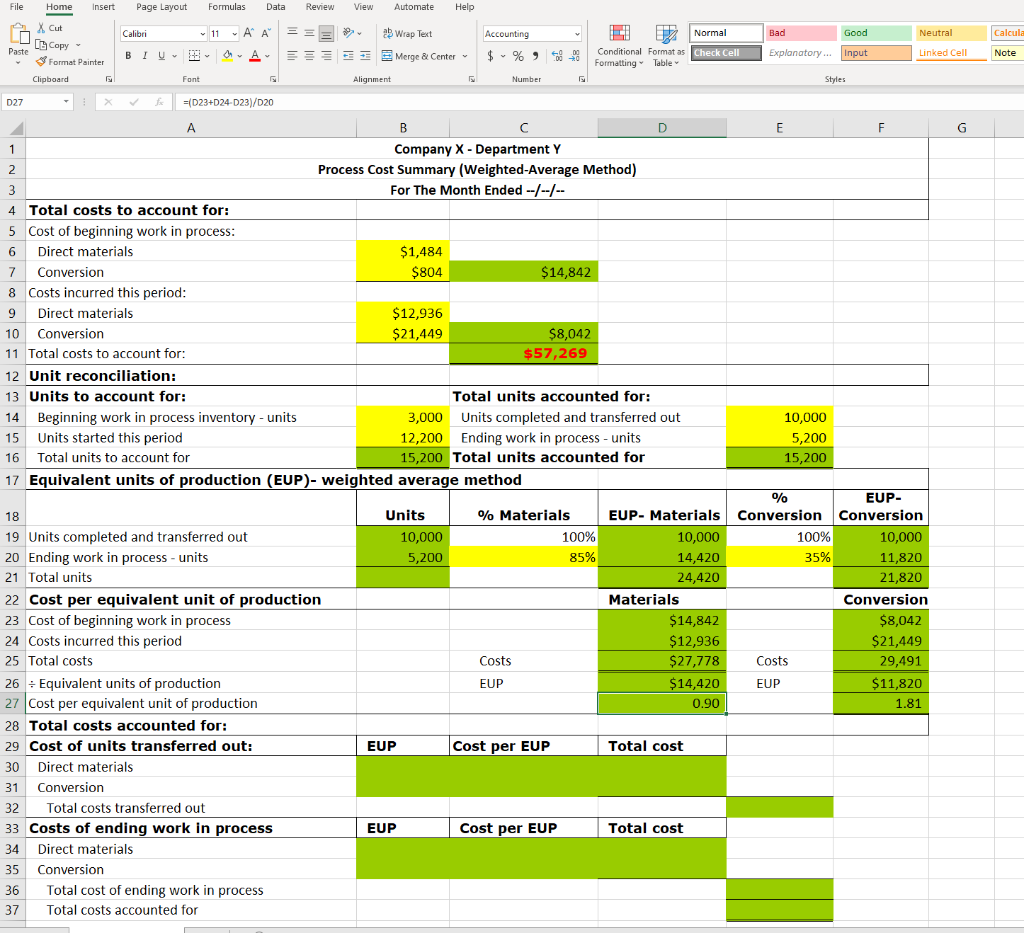Open Fill Color palette arrow

tap(240, 56)
